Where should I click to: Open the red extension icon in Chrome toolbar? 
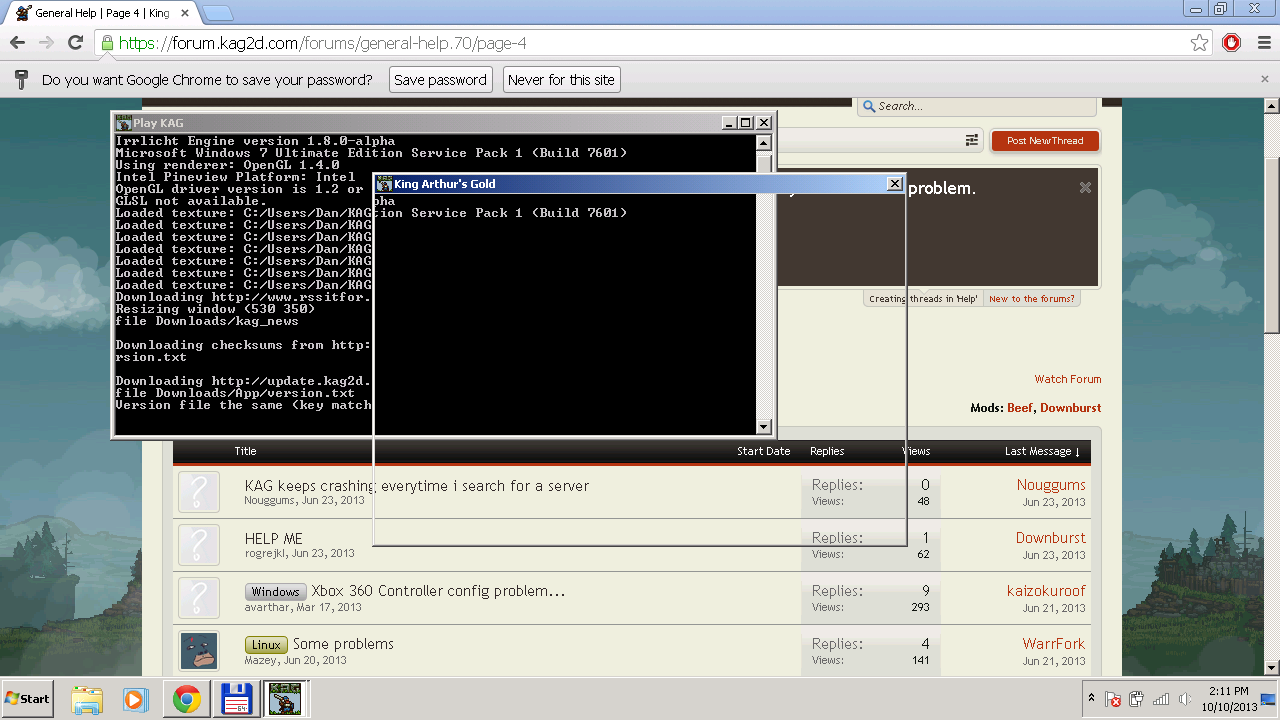pos(1232,43)
